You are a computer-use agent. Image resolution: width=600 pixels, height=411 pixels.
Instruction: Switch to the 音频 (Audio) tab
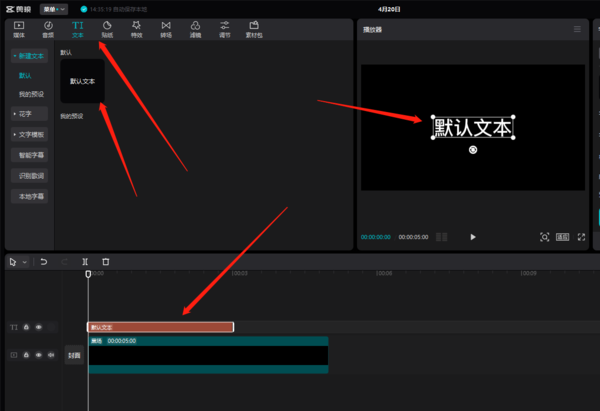[48, 29]
